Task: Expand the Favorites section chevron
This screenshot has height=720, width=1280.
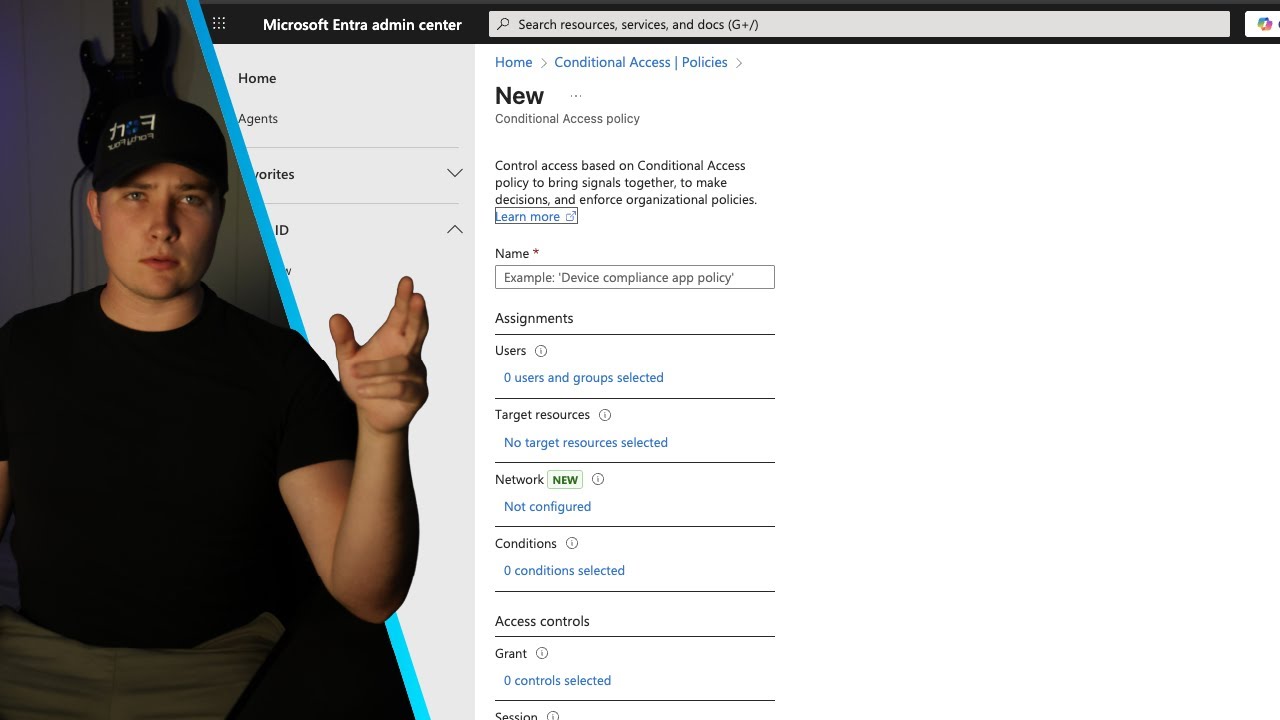Action: tap(455, 174)
